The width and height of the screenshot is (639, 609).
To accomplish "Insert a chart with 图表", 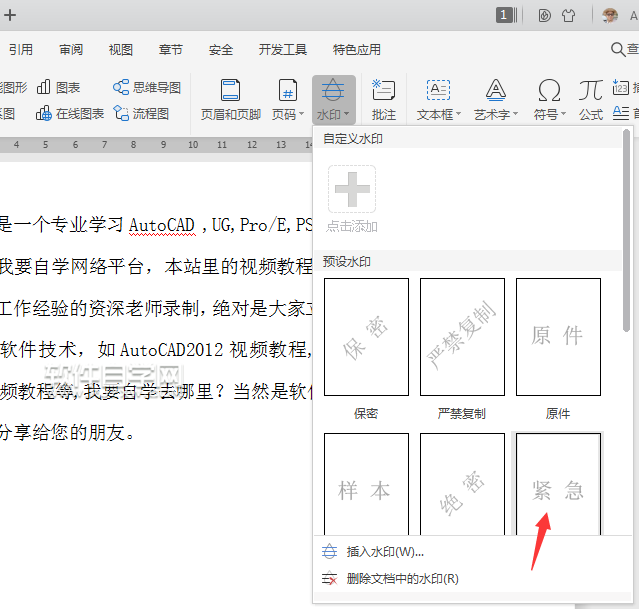I will [59, 87].
